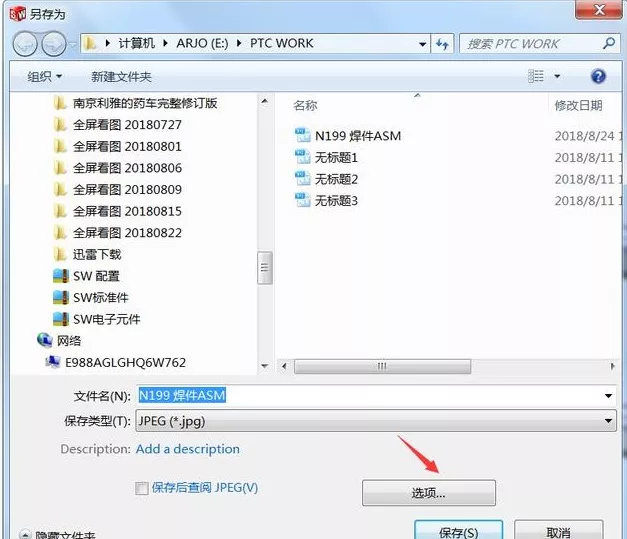
Task: Open the 保存类型 JPEG (*.jpg) dropdown
Action: 375,421
